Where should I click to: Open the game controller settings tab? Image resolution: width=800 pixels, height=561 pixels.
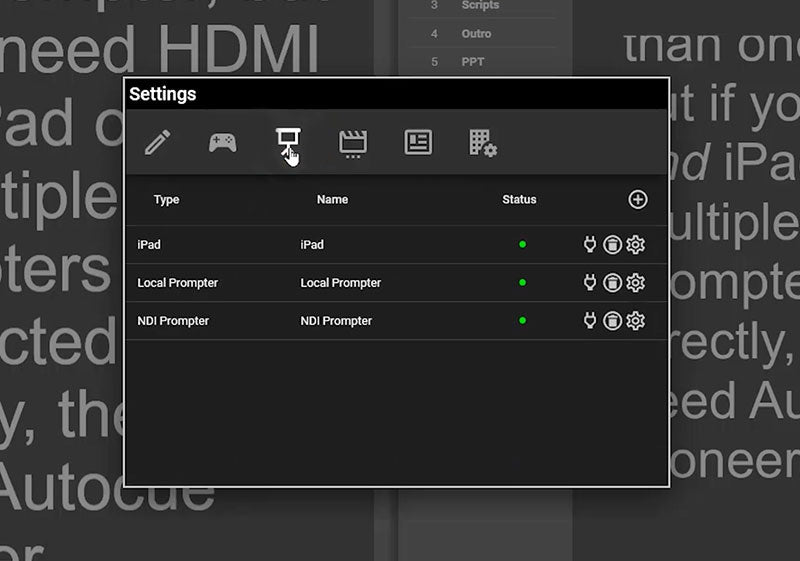click(222, 142)
